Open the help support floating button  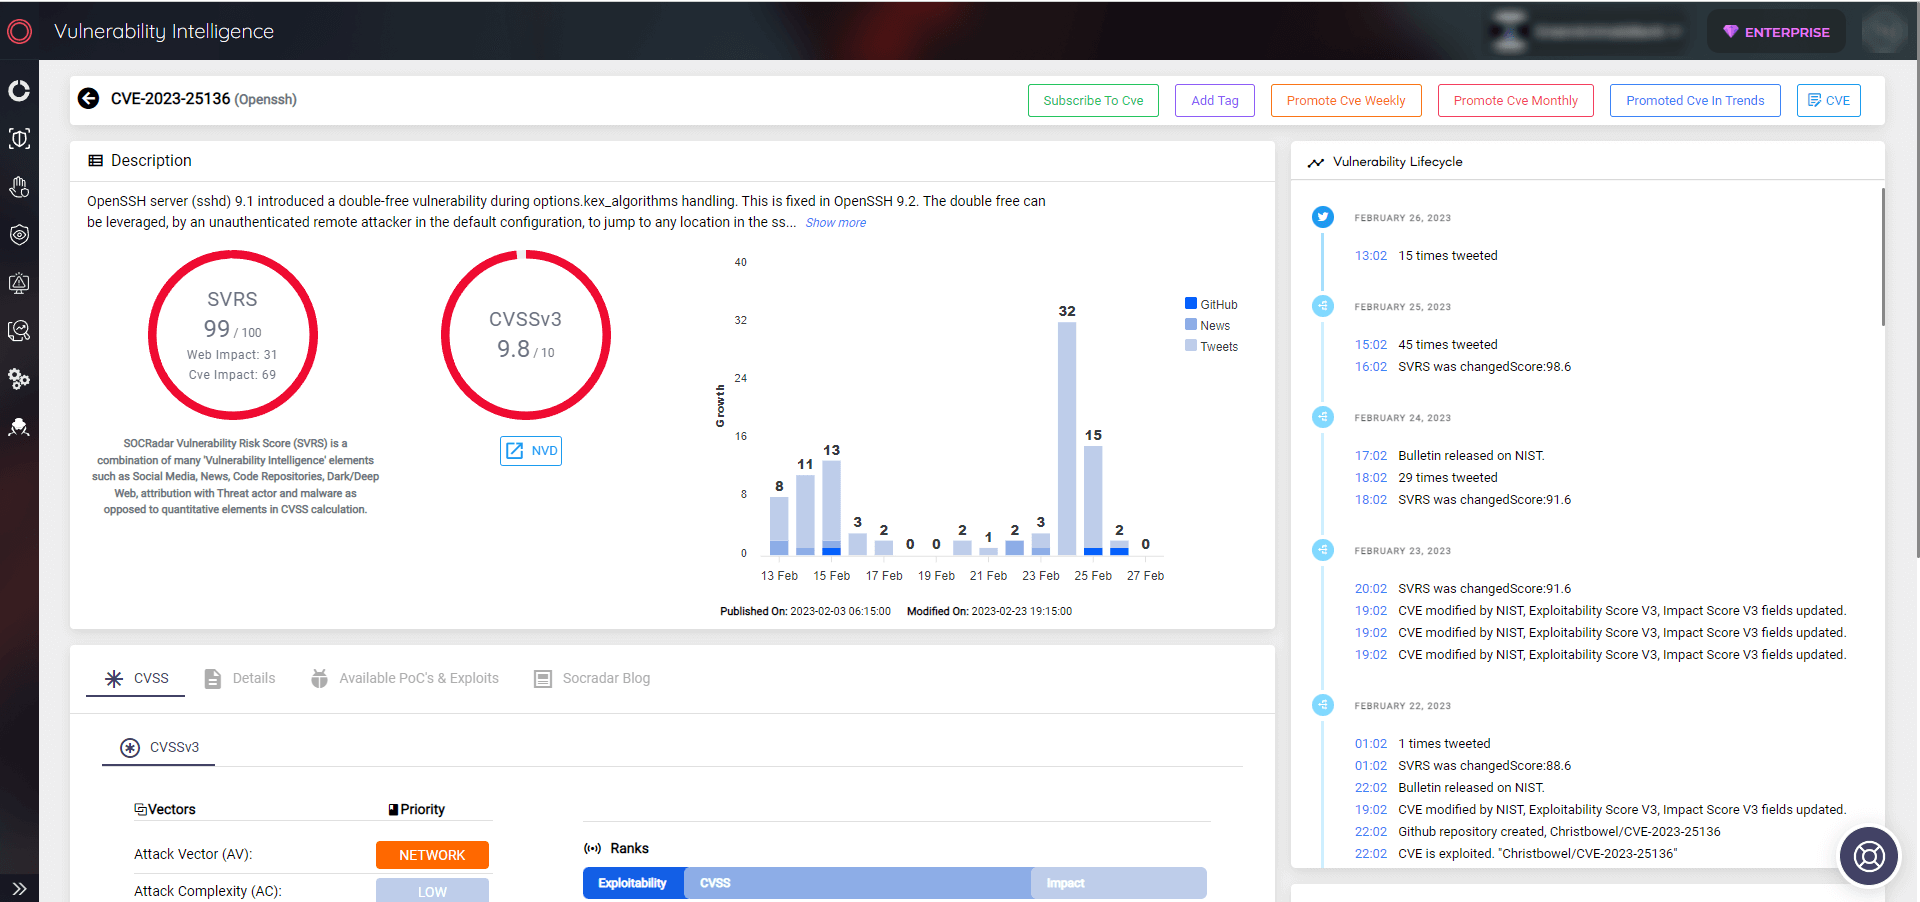(1869, 856)
